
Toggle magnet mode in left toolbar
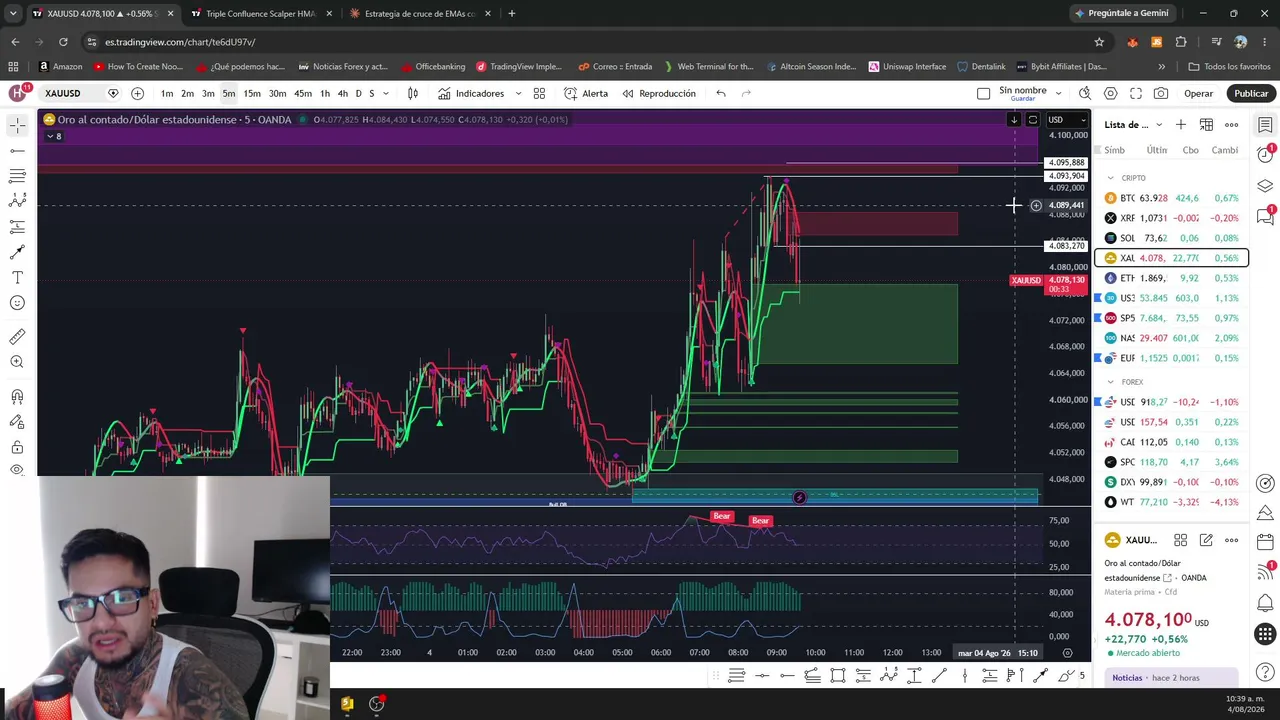coord(17,396)
